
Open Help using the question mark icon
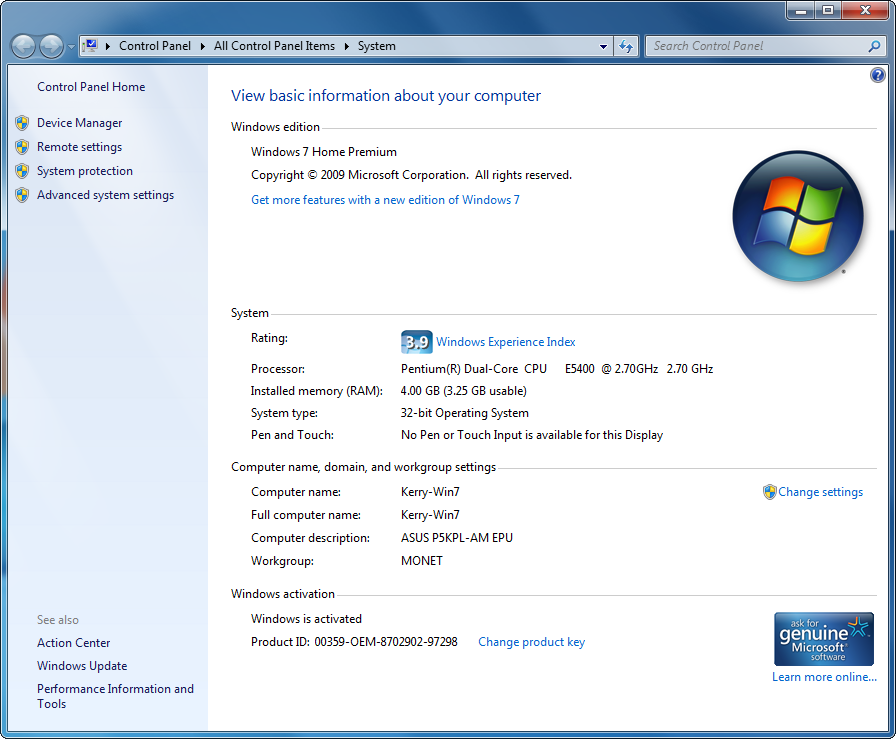878,75
